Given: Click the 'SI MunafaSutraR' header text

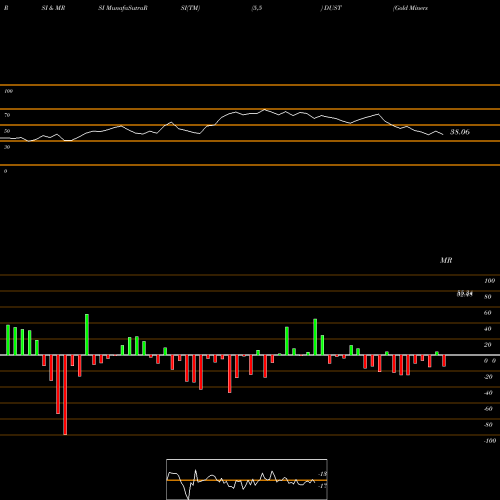Looking at the screenshot, I should pos(123,8).
